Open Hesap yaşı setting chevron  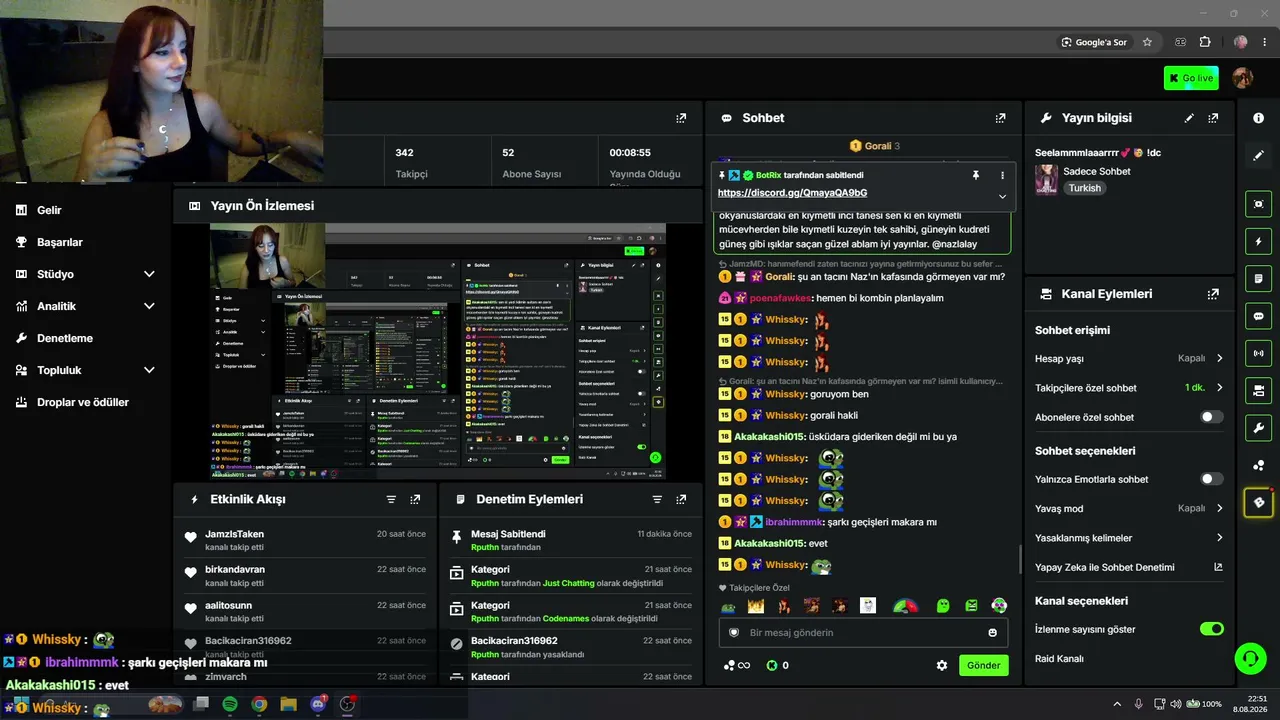[x=1219, y=358]
